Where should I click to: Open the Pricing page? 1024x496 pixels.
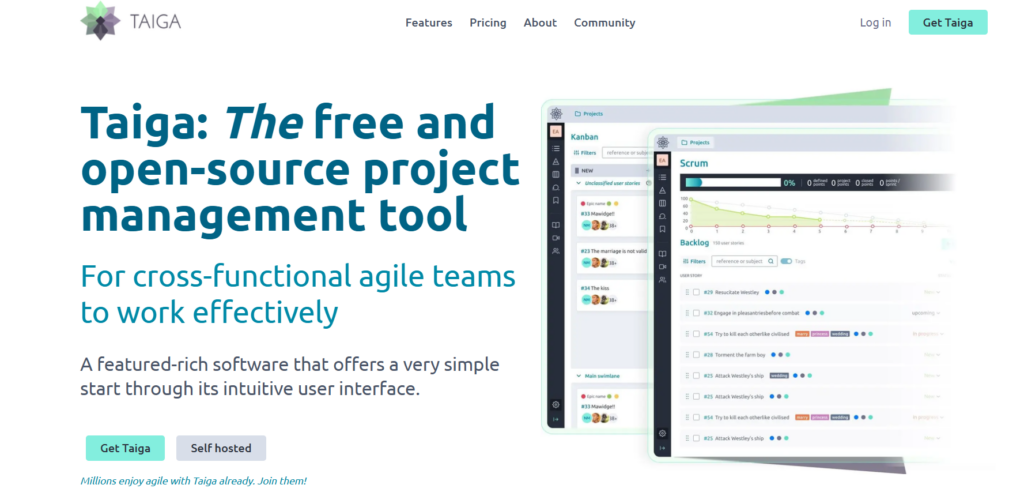coord(488,23)
